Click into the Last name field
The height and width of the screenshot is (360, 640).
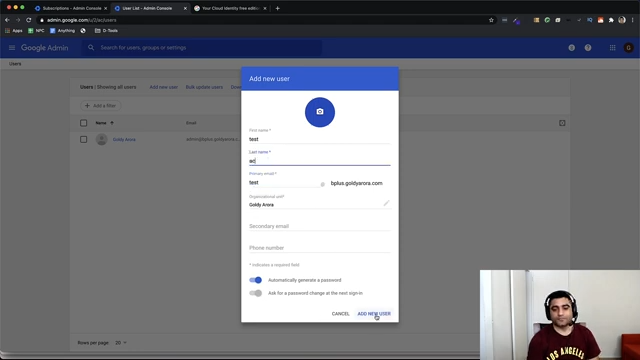(320, 161)
